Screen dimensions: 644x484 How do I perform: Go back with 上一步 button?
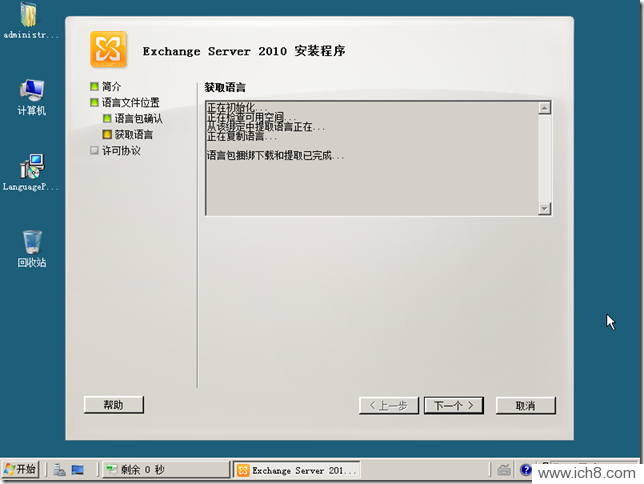389,406
